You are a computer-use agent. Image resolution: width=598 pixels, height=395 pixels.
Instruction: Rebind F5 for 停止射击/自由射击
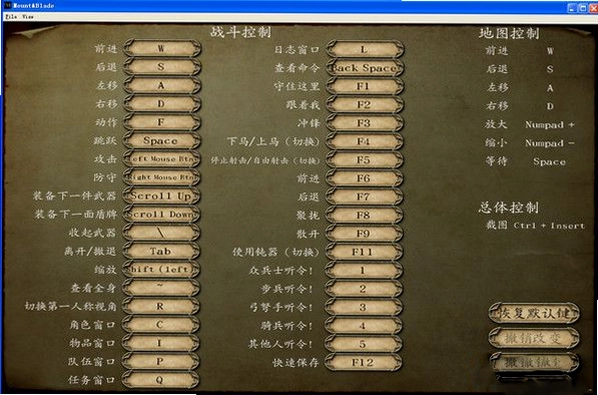(x=364, y=160)
